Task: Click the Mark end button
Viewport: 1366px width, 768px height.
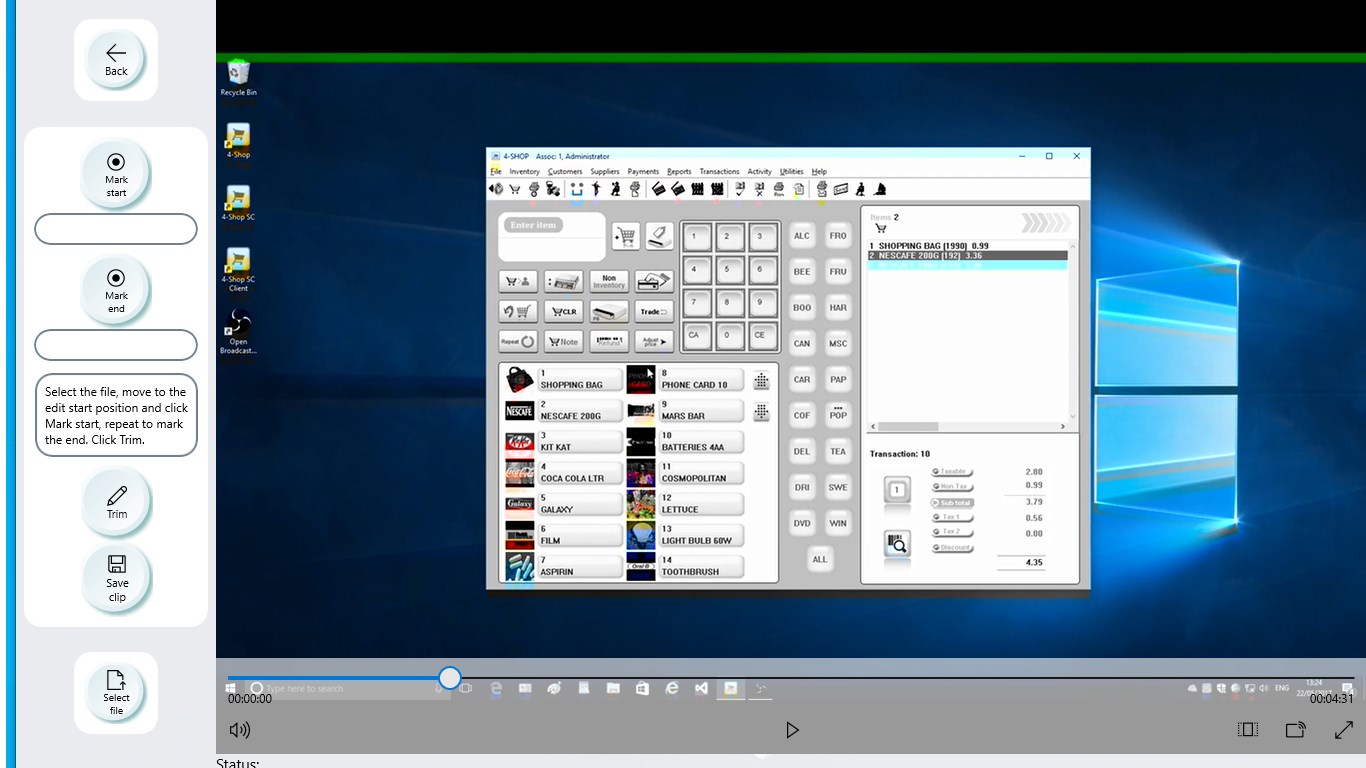Action: coord(116,290)
